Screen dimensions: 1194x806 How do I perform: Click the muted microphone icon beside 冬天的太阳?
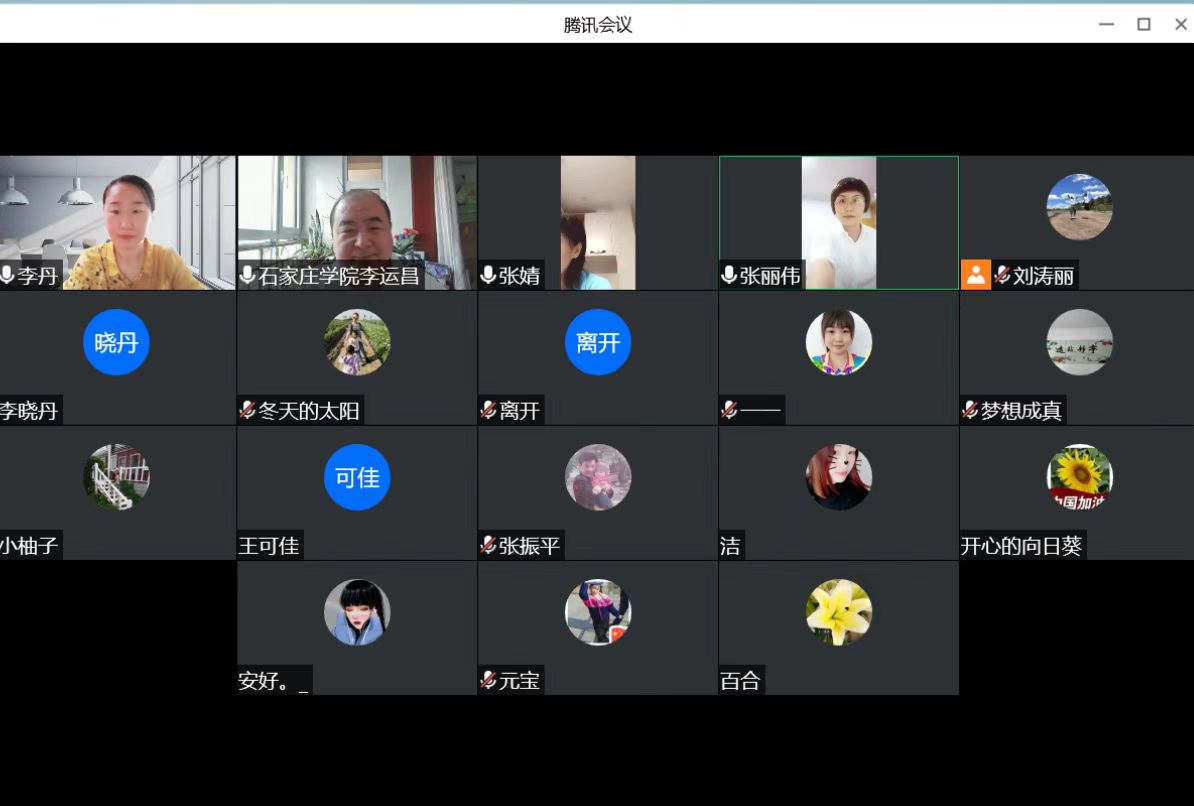pos(247,410)
